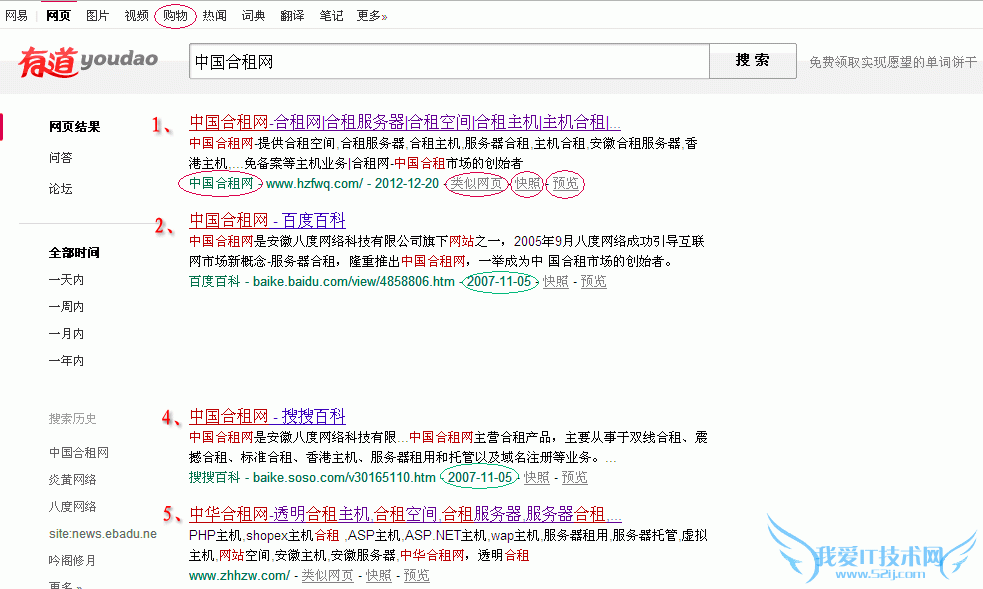The width and height of the screenshot is (983, 589).
Task: Open the 购物 tab
Action: [x=175, y=16]
